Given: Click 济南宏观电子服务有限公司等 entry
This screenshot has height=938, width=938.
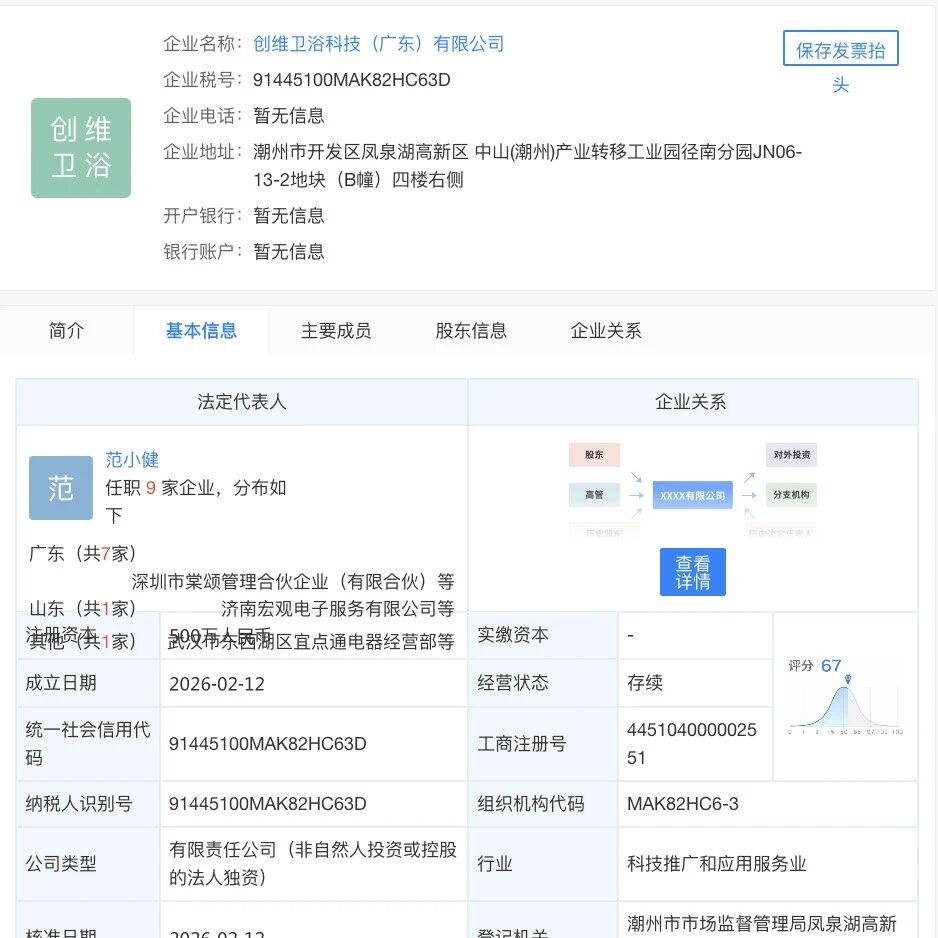Looking at the screenshot, I should pos(337,608).
